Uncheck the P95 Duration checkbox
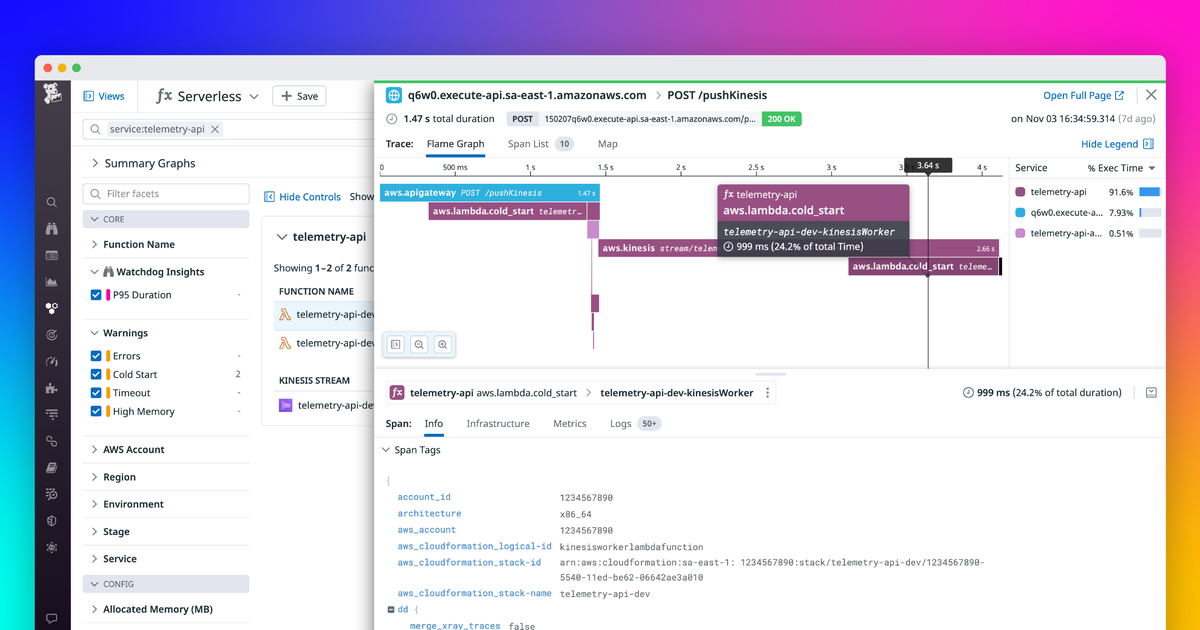This screenshot has height=630, width=1200. click(96, 295)
